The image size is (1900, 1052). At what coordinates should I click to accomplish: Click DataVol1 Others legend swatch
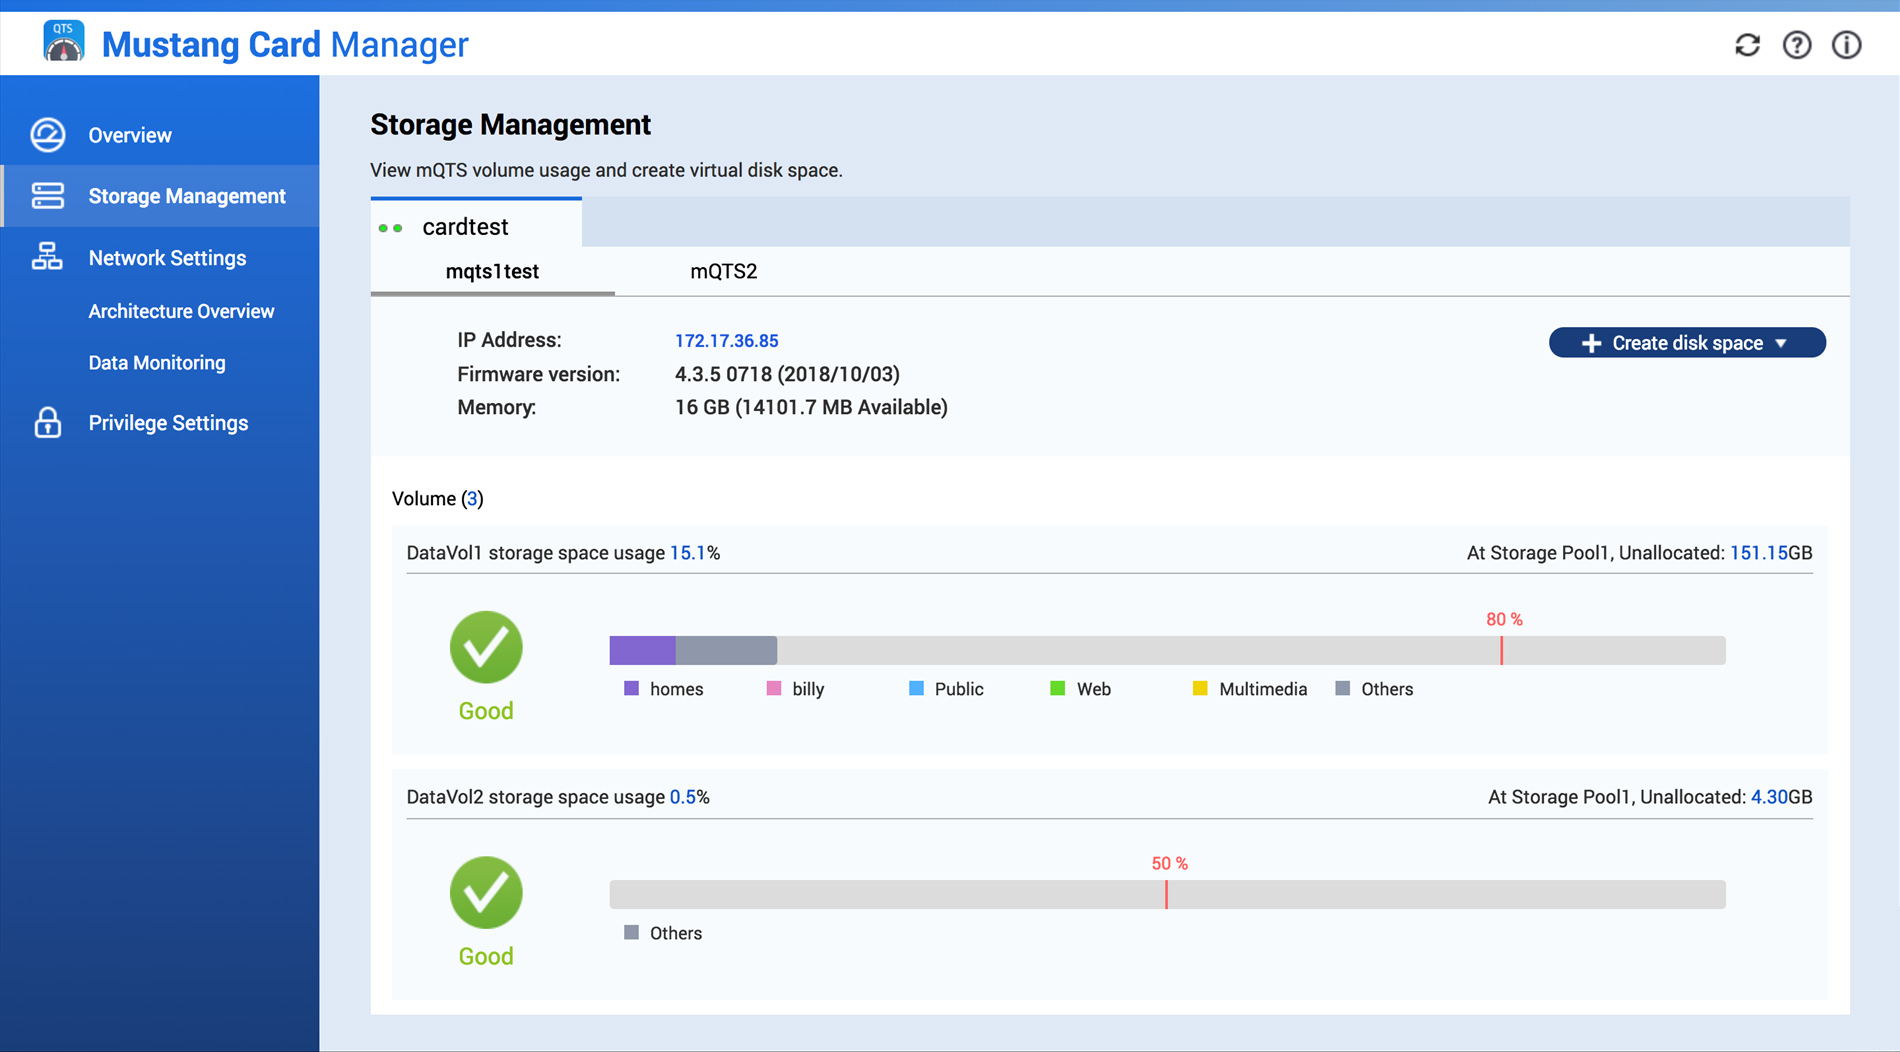1342,688
